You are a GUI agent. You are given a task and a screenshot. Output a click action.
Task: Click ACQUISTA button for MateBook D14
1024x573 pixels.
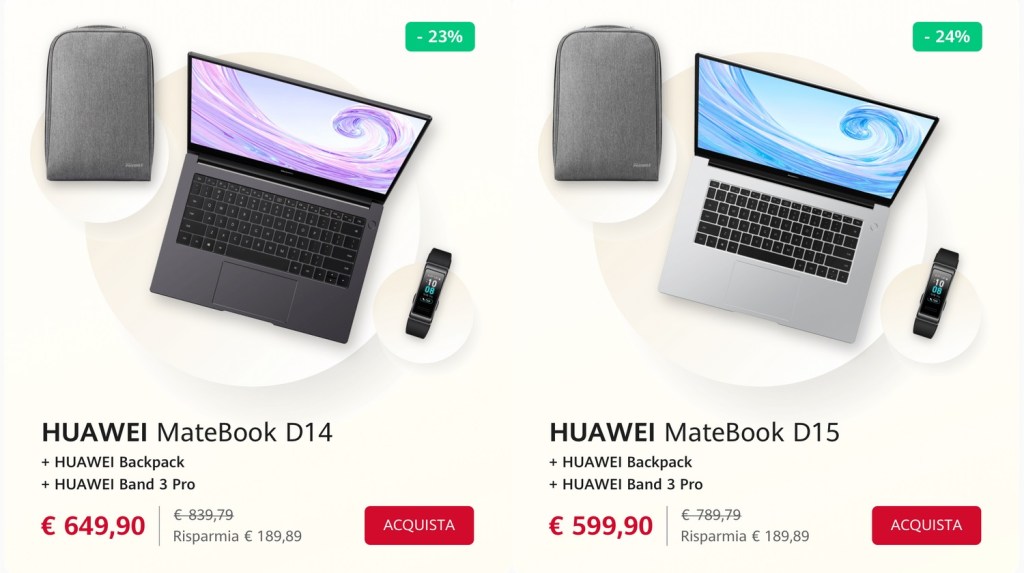(x=419, y=525)
